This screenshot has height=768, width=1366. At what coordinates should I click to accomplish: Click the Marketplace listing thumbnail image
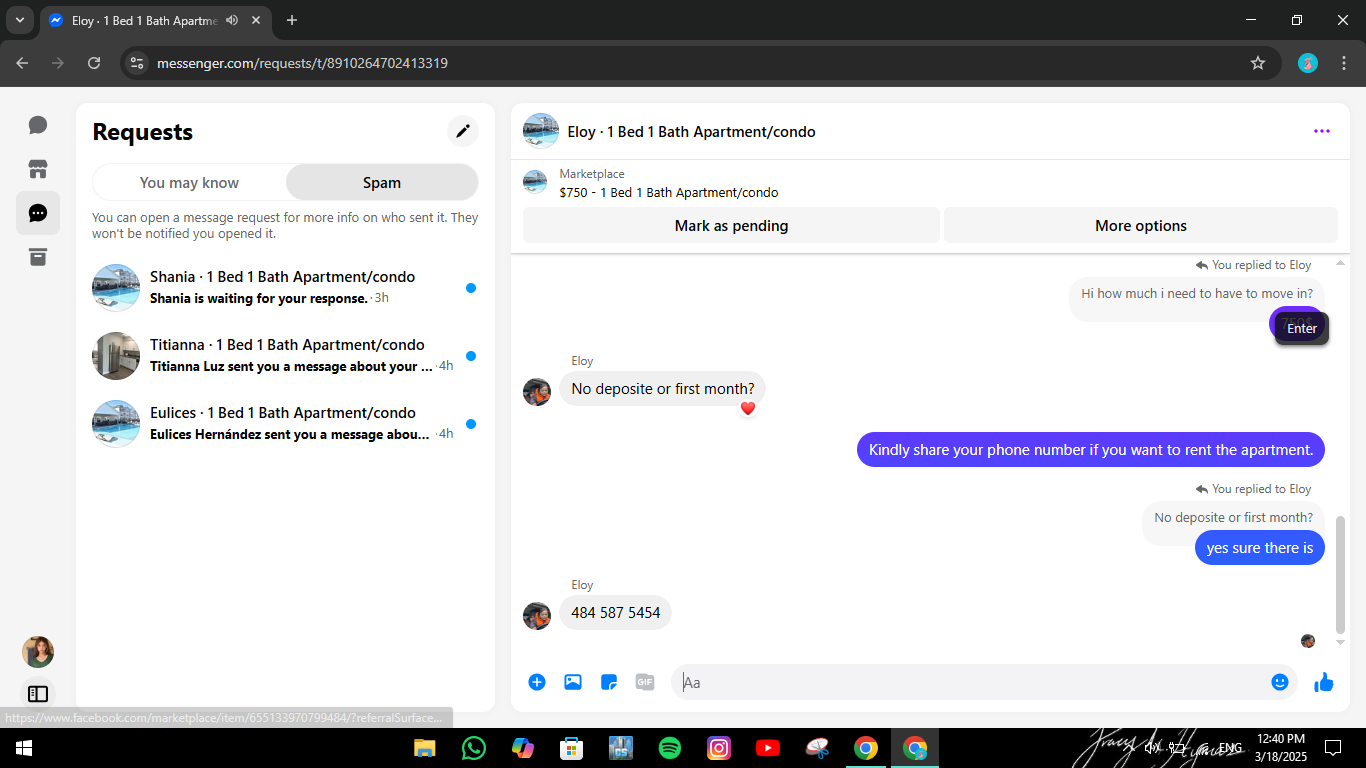point(535,182)
